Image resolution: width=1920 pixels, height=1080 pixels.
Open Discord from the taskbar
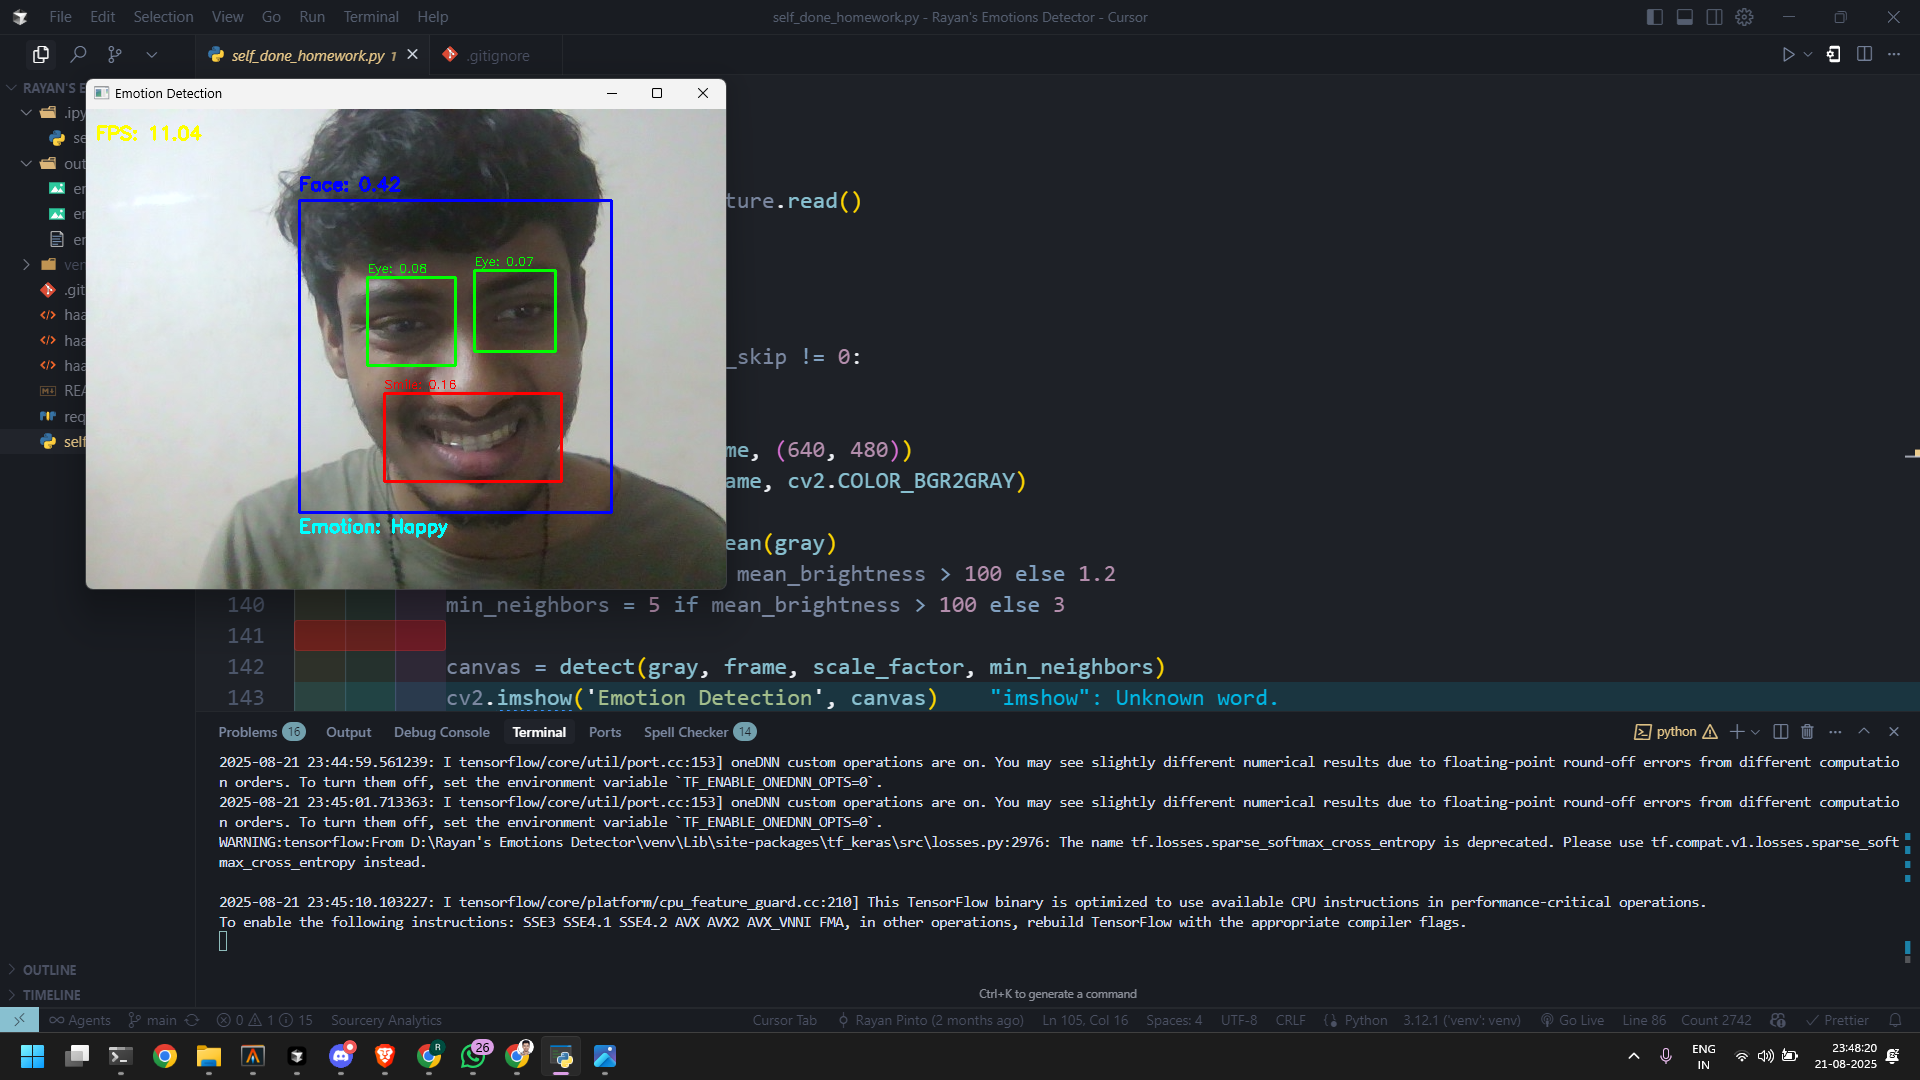pyautogui.click(x=341, y=1056)
